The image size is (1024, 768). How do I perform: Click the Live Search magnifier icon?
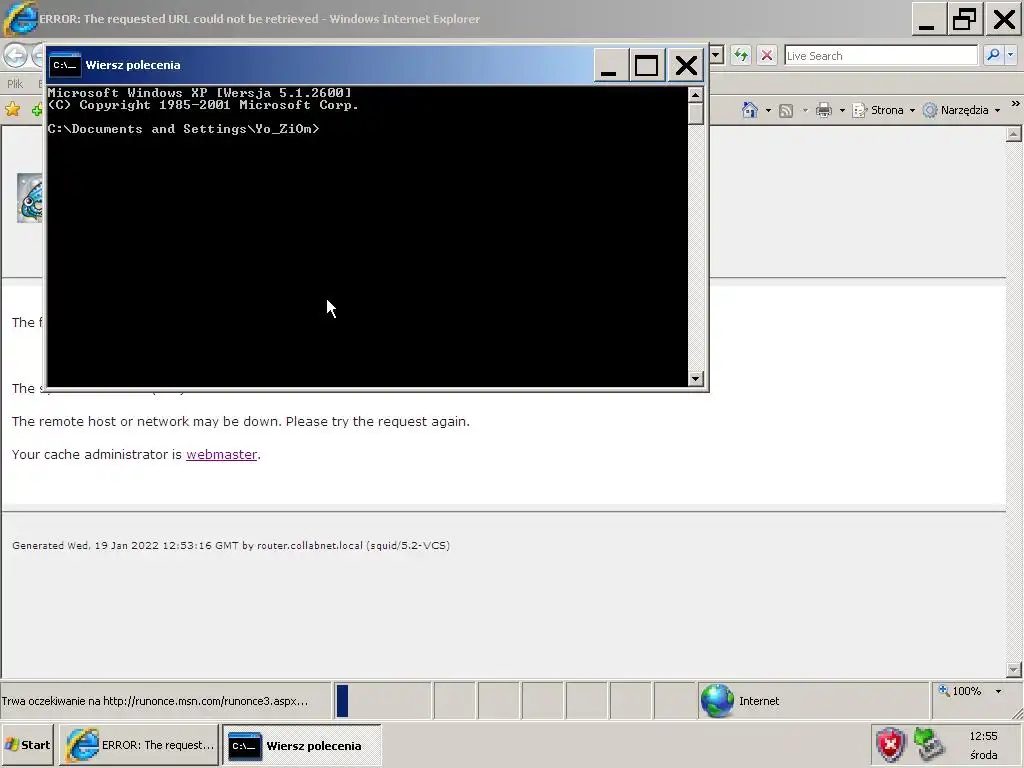tap(993, 56)
